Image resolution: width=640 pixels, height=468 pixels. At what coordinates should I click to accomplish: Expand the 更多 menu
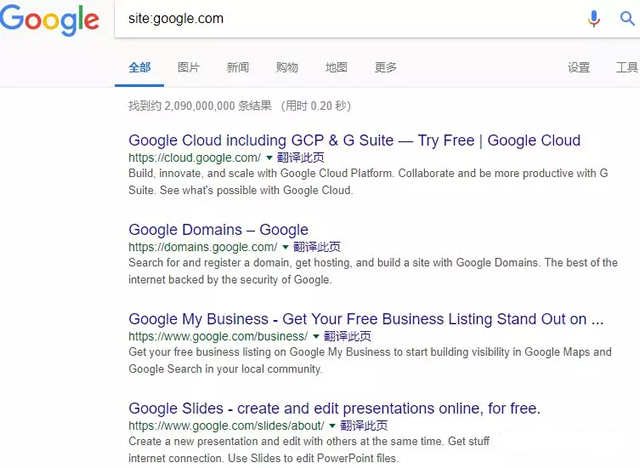386,67
